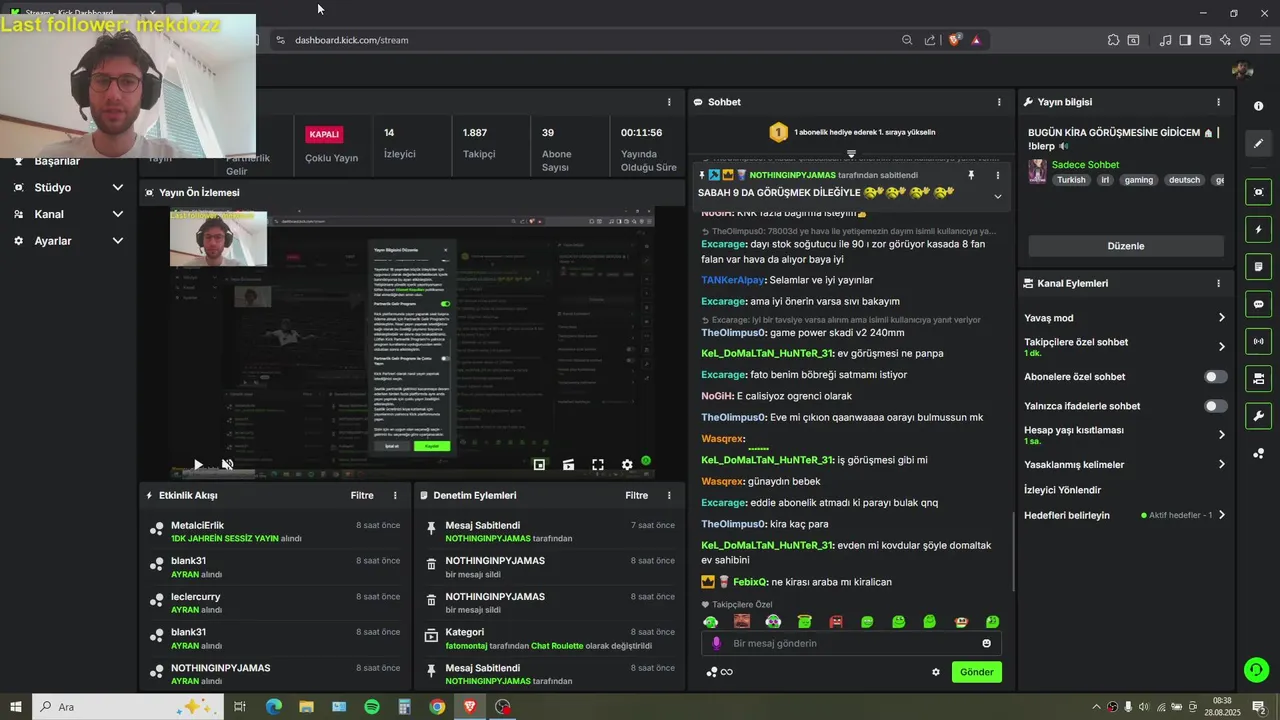Image resolution: width=1280 pixels, height=720 pixels.
Task: Open pinned message options menu
Action: (997, 175)
